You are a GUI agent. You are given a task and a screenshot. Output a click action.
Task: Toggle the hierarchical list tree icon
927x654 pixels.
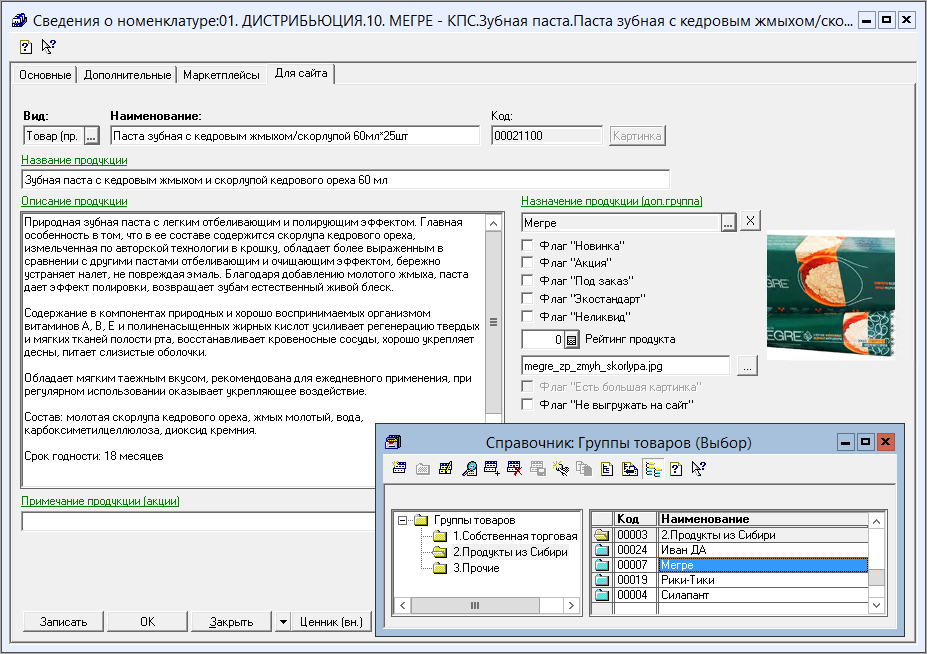tap(652, 468)
